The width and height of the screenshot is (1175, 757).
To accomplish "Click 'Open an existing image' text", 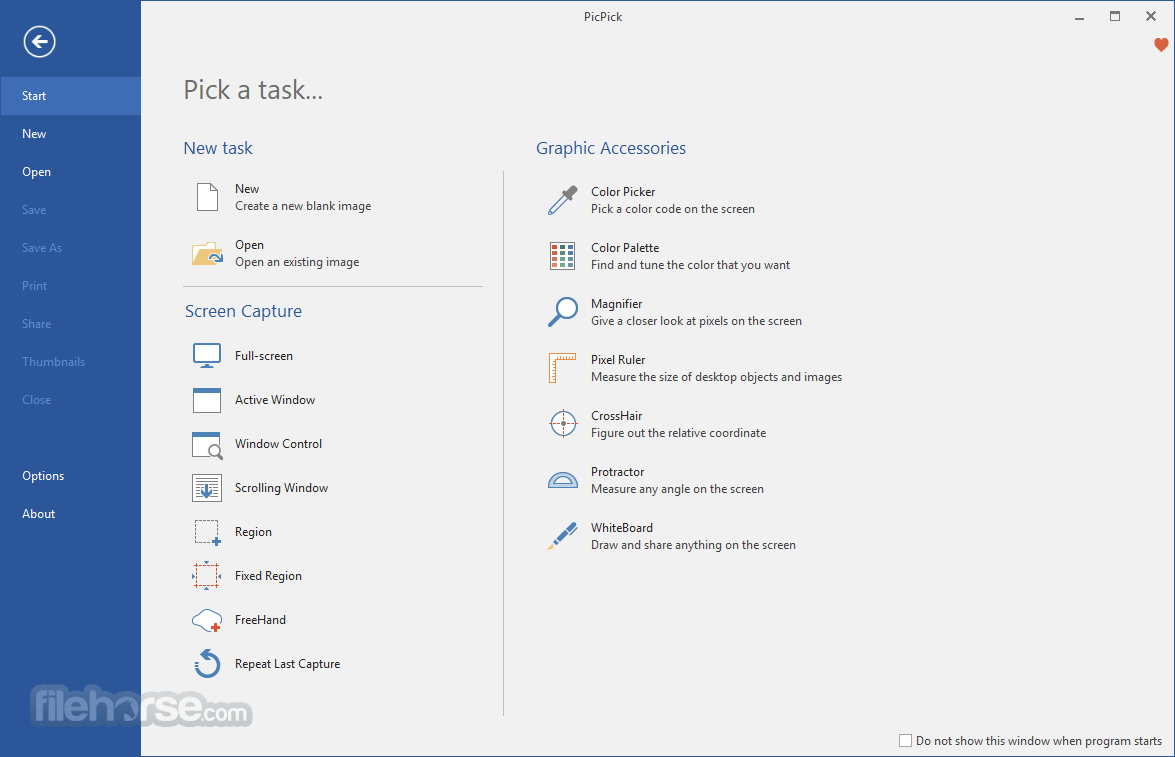I will click(297, 262).
